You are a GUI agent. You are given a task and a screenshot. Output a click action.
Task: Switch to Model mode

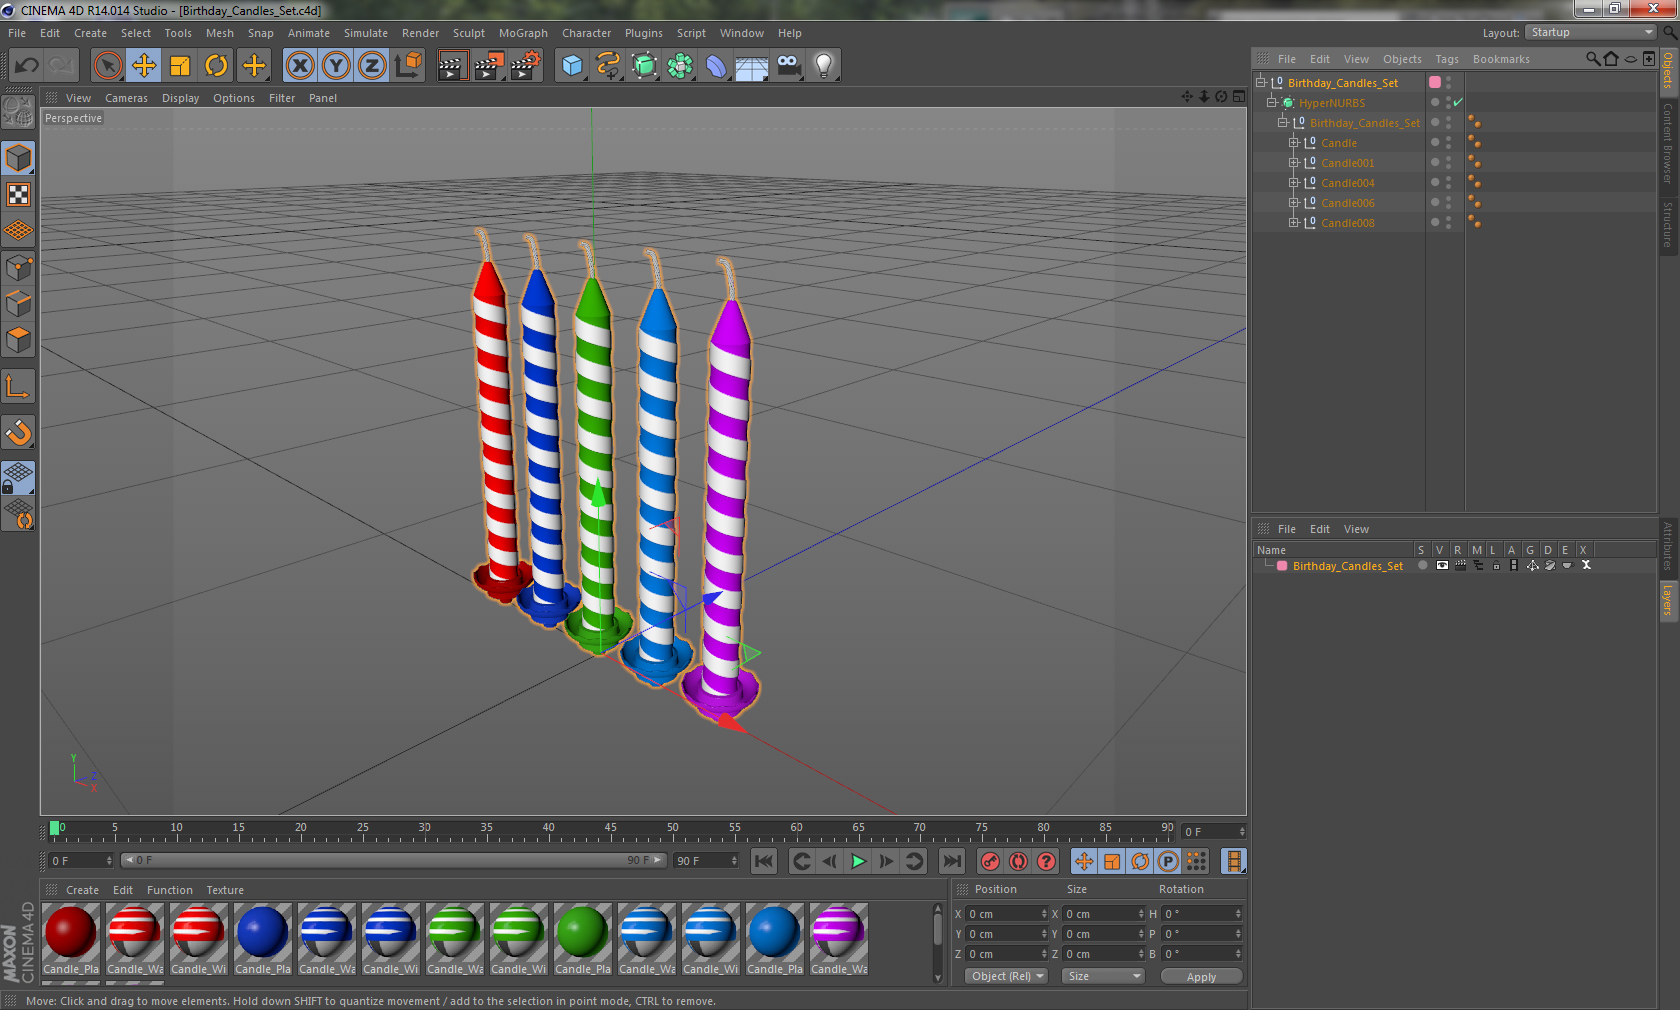point(18,158)
